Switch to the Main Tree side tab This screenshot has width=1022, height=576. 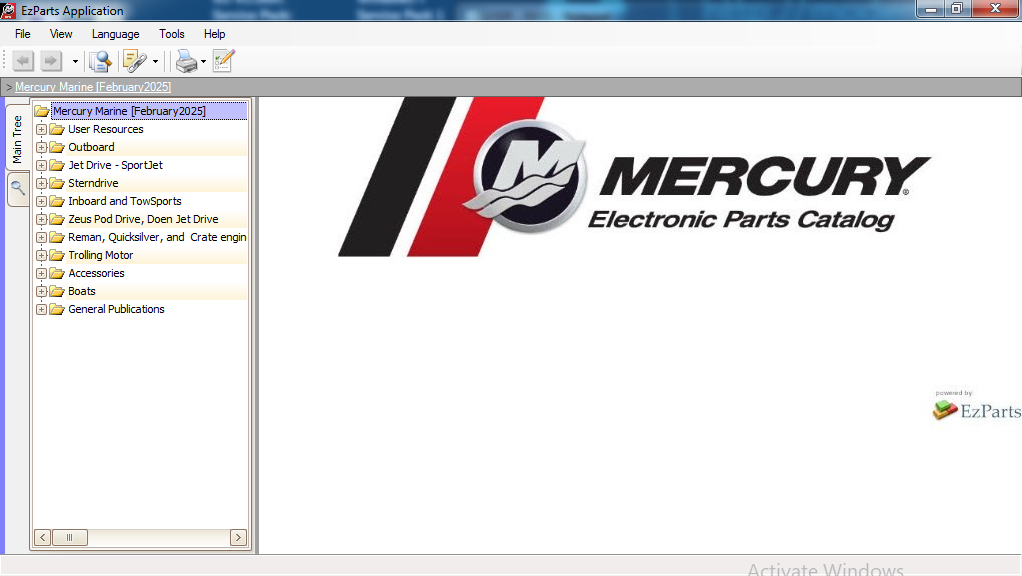pos(18,137)
